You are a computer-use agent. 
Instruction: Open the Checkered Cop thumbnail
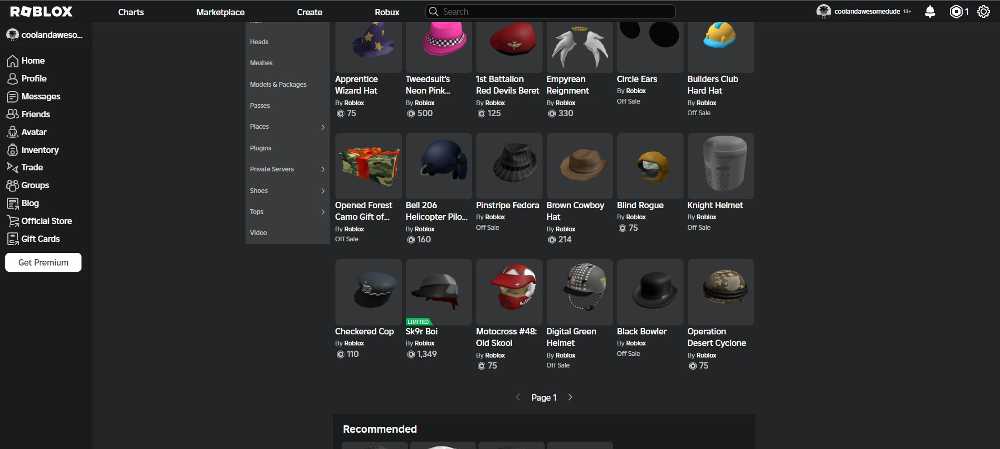tap(369, 292)
